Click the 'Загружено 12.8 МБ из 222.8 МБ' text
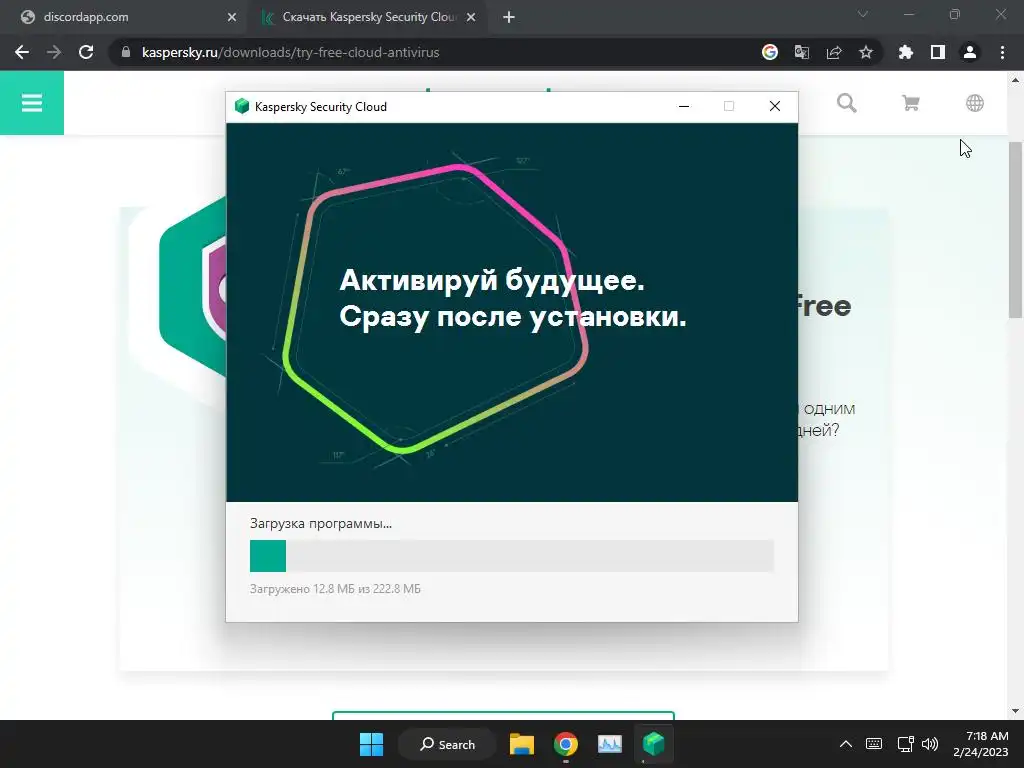 click(x=335, y=589)
